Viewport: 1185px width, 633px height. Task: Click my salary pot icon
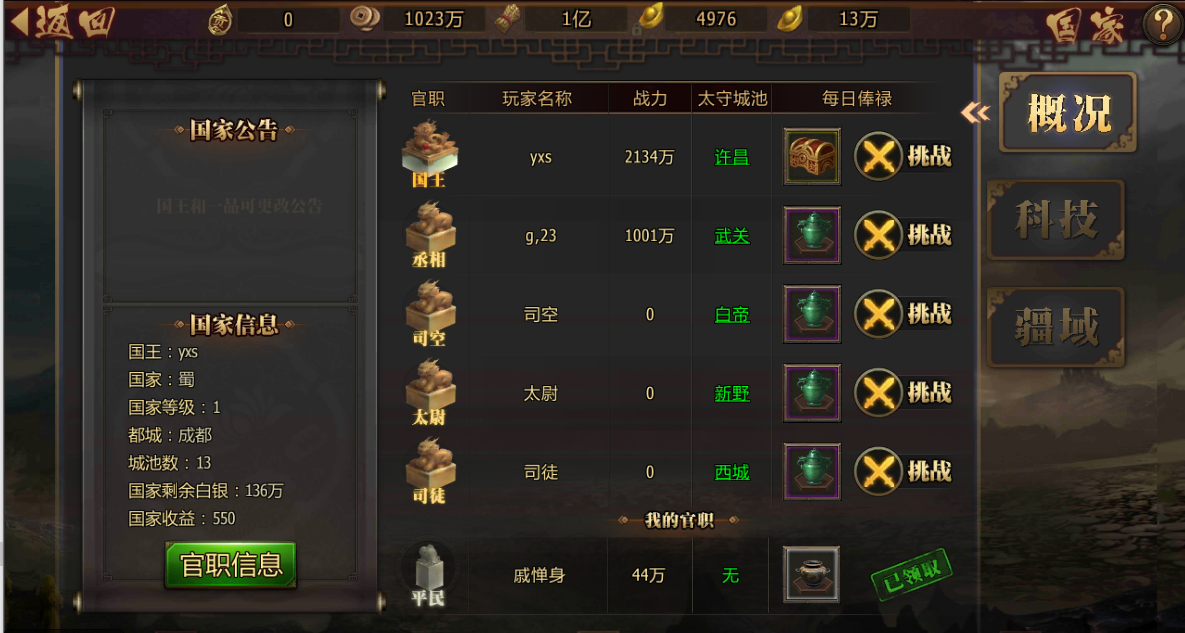[811, 575]
